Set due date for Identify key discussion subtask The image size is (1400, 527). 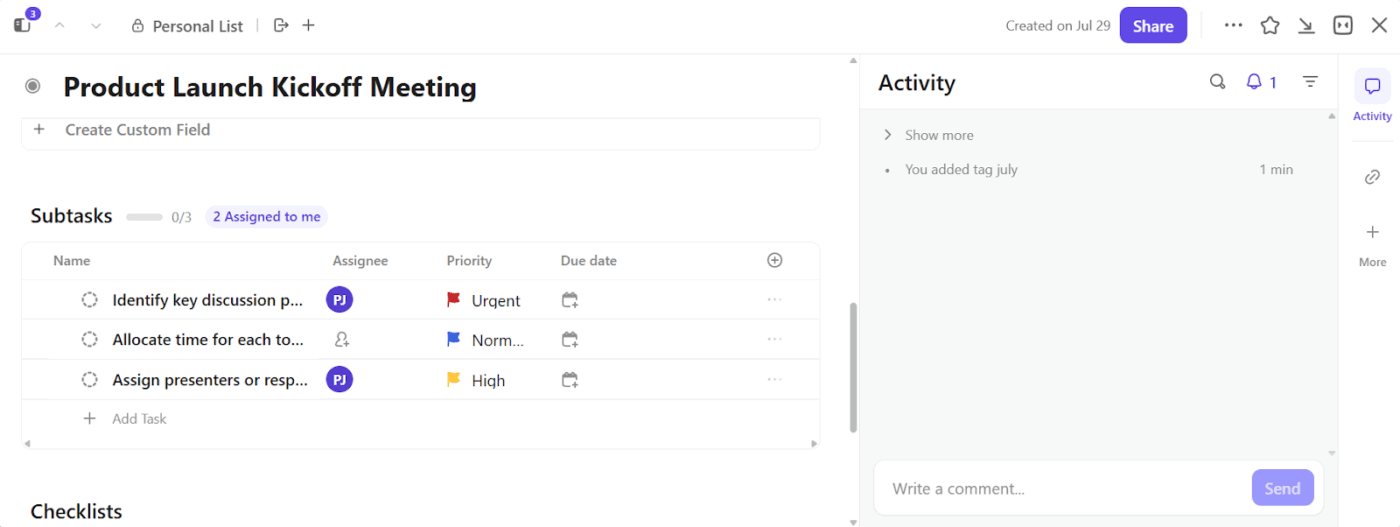coord(570,300)
